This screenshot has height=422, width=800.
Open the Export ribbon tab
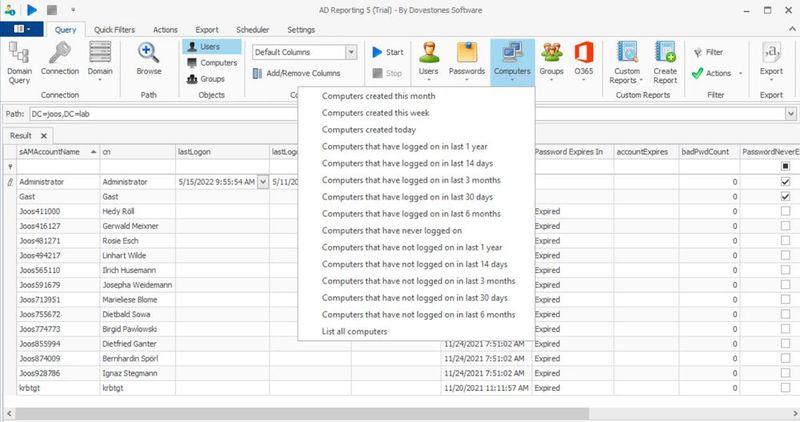(207, 30)
